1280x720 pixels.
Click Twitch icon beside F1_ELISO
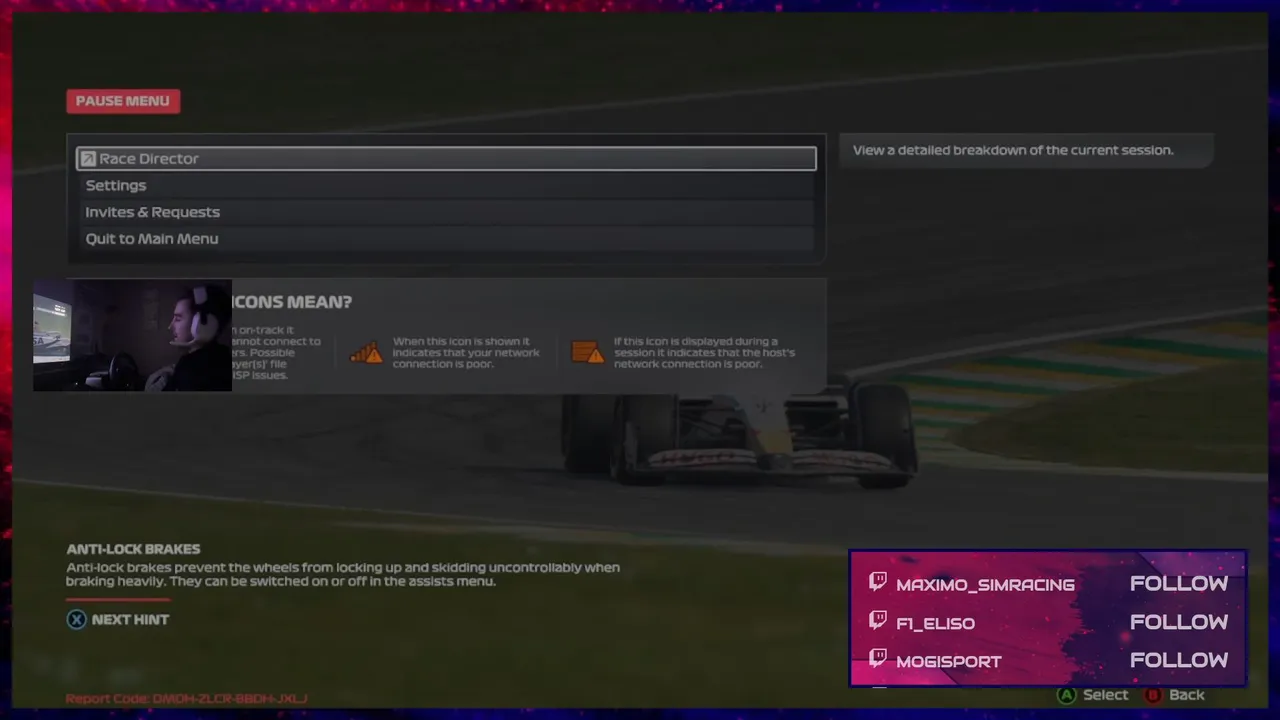coord(878,620)
